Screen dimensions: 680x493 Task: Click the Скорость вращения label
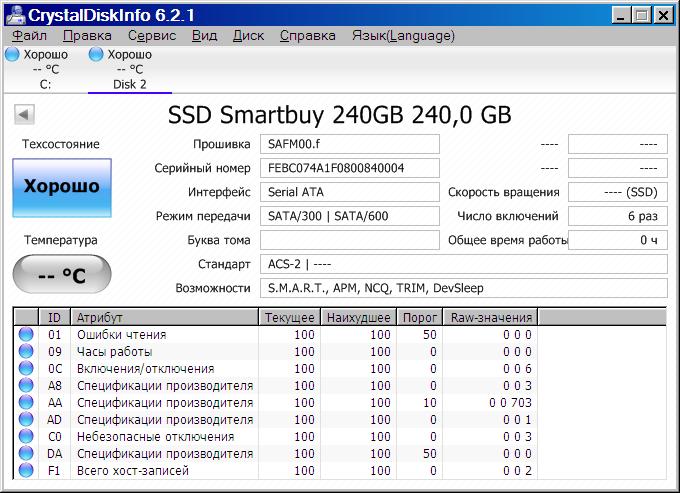coord(503,192)
